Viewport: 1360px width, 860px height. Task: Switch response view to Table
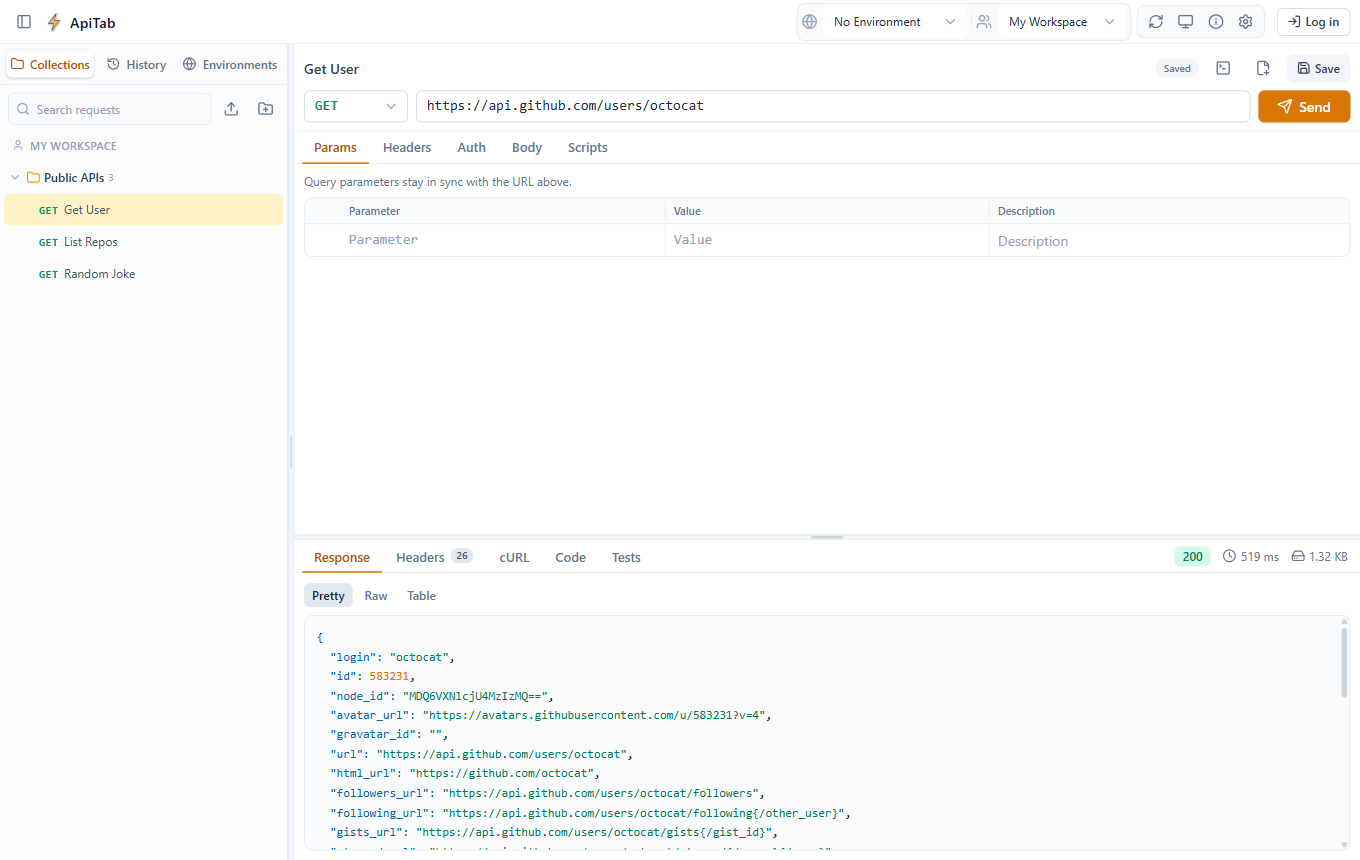[421, 596]
